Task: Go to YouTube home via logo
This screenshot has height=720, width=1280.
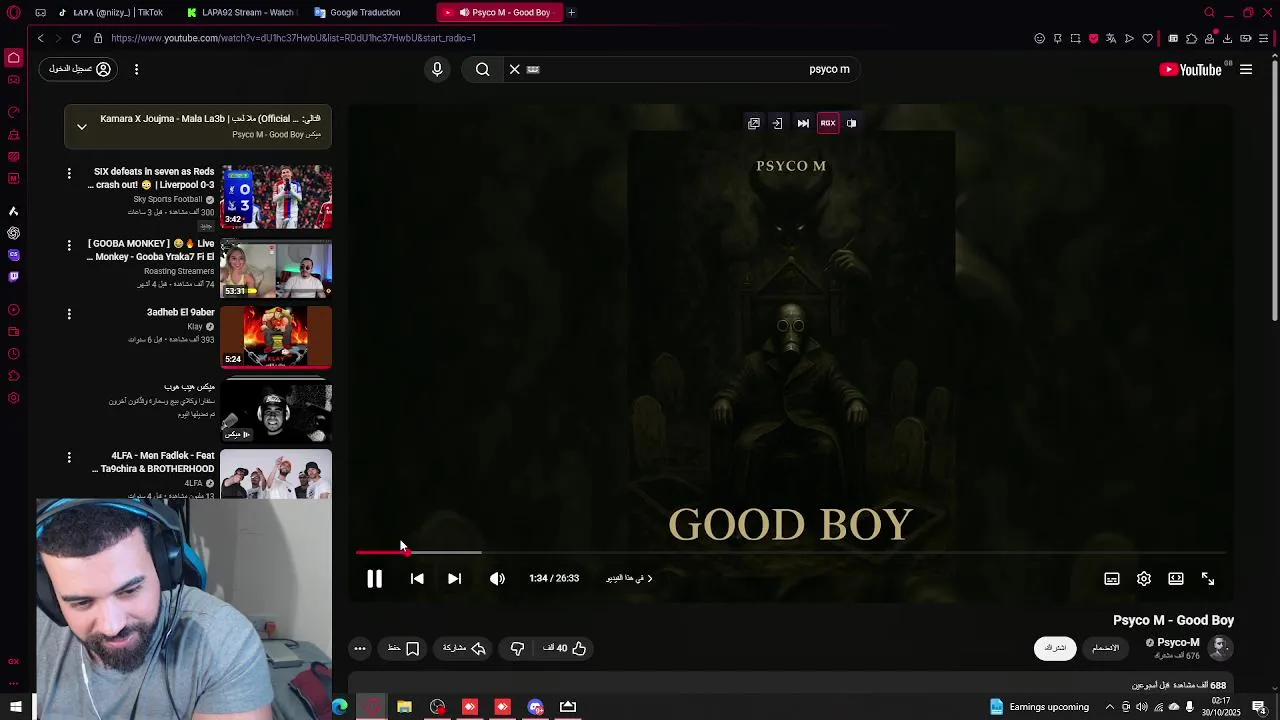Action: pyautogui.click(x=1190, y=69)
